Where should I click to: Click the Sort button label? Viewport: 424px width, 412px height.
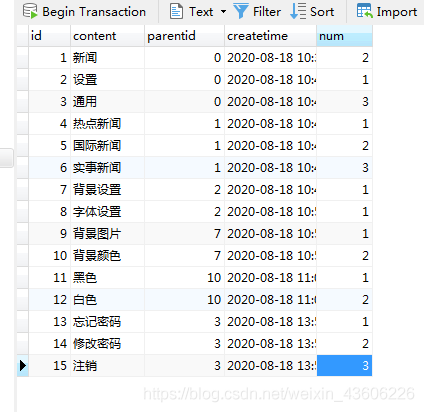[322, 12]
